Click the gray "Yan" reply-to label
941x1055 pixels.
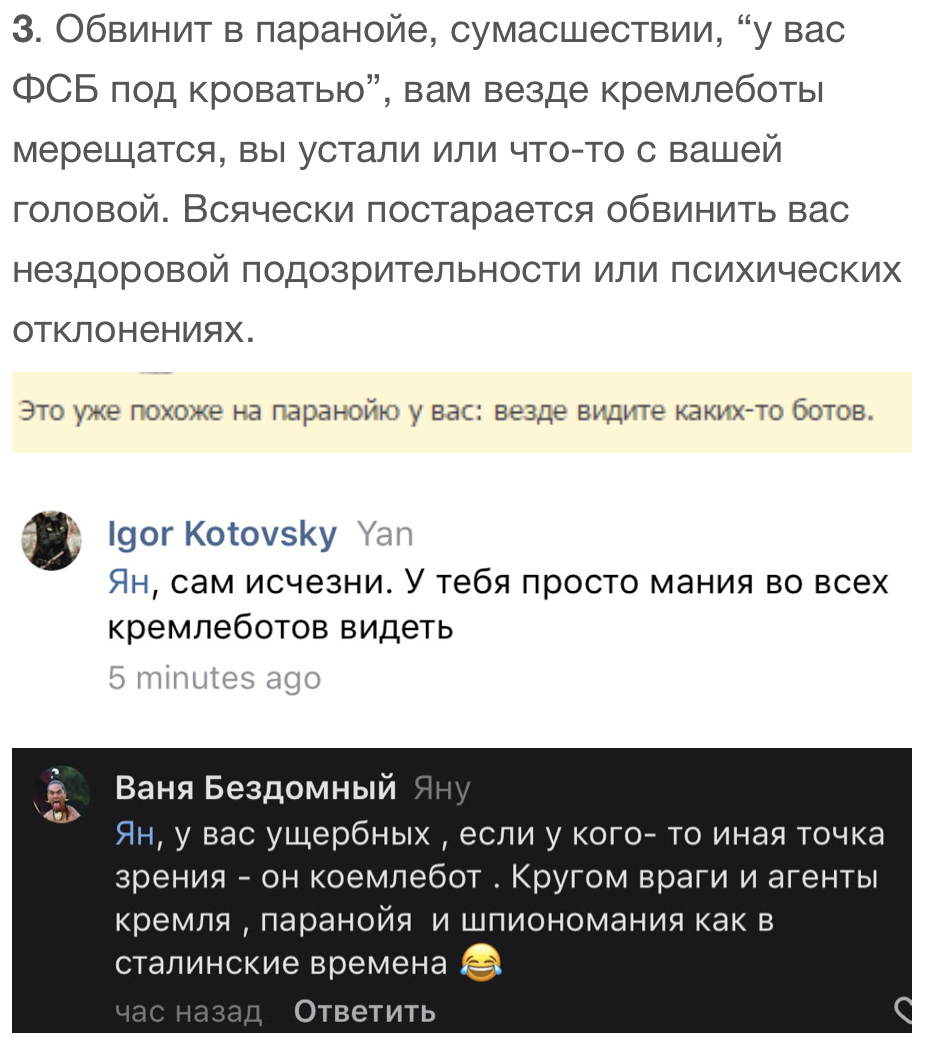tap(384, 535)
